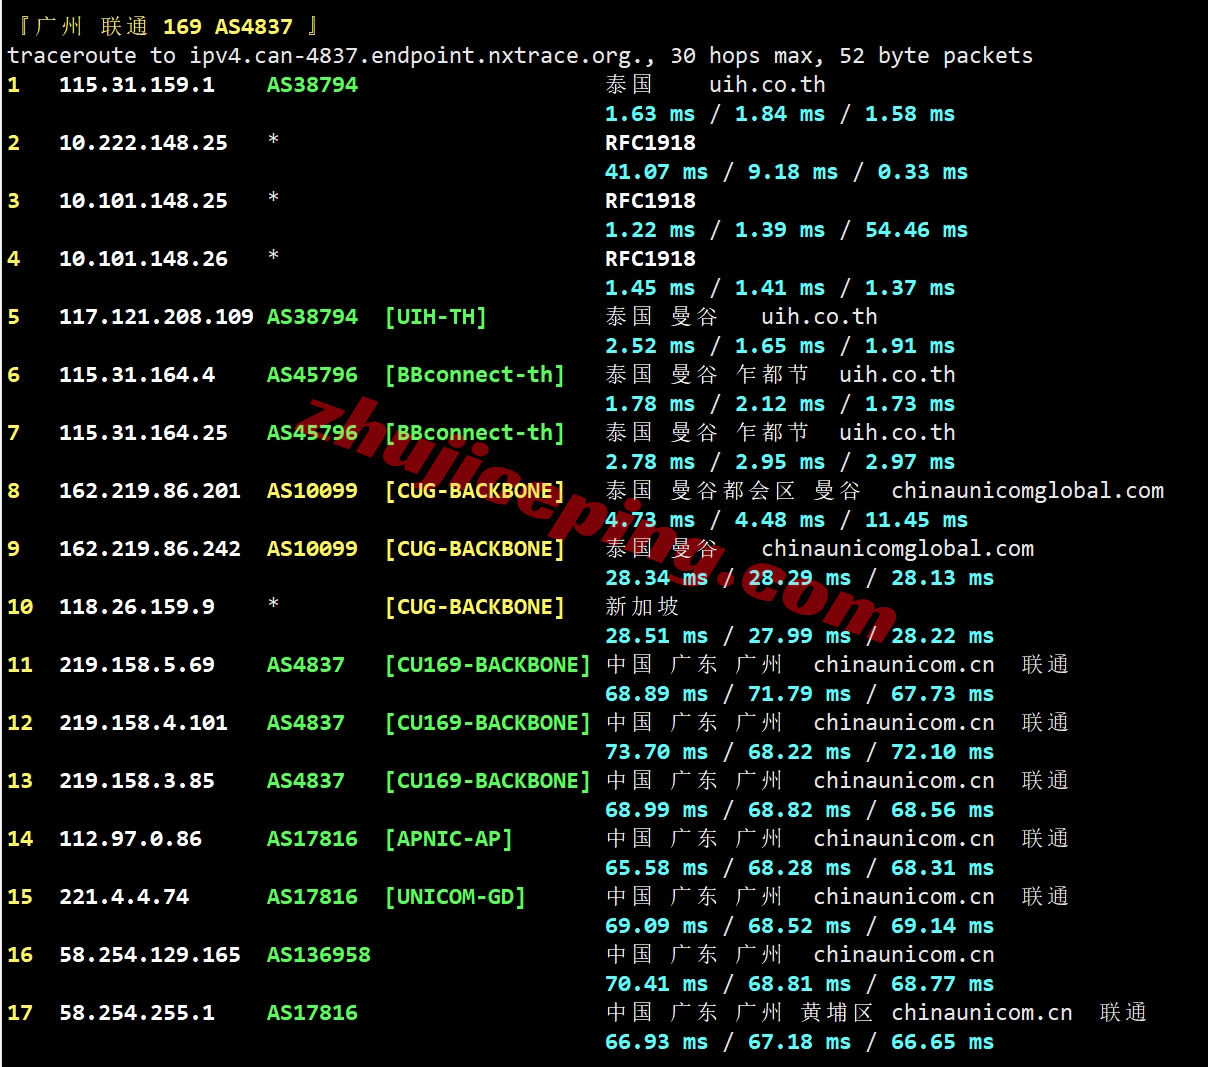Select the hostname ipv4.can-4837.endpoint.nxtrace.org.
The image size is (1208, 1067).
pos(417,55)
